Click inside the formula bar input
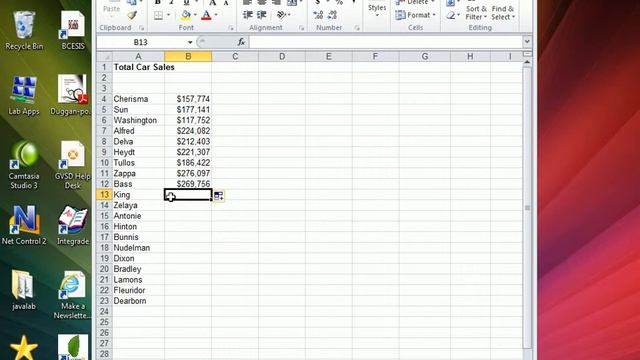 click(386, 42)
